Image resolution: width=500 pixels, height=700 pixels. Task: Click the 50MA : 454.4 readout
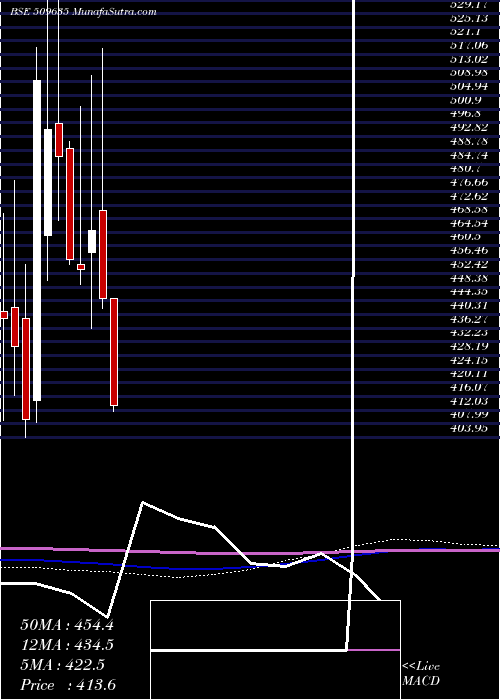pyautogui.click(x=67, y=625)
